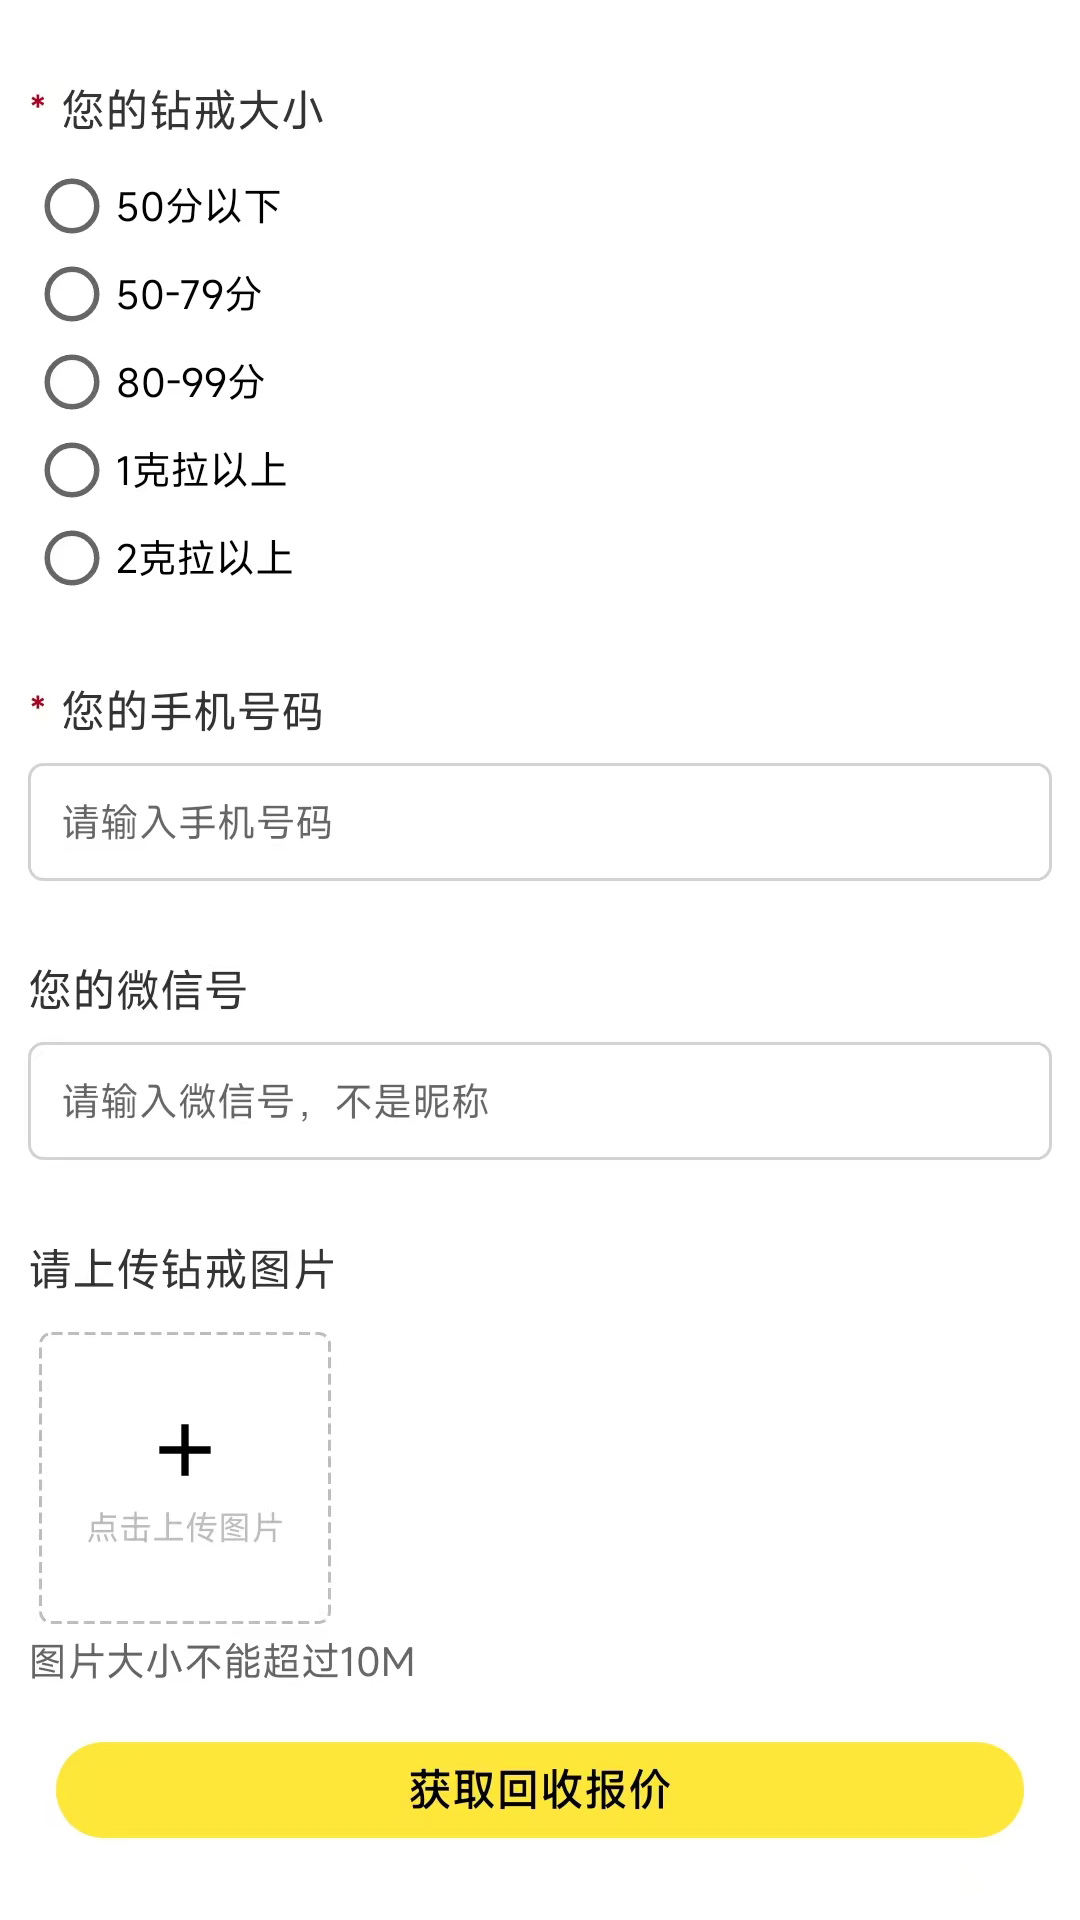Image resolution: width=1080 pixels, height=1920 pixels.
Task: Tap the 点击上传图片 caption text
Action: pos(185,1527)
